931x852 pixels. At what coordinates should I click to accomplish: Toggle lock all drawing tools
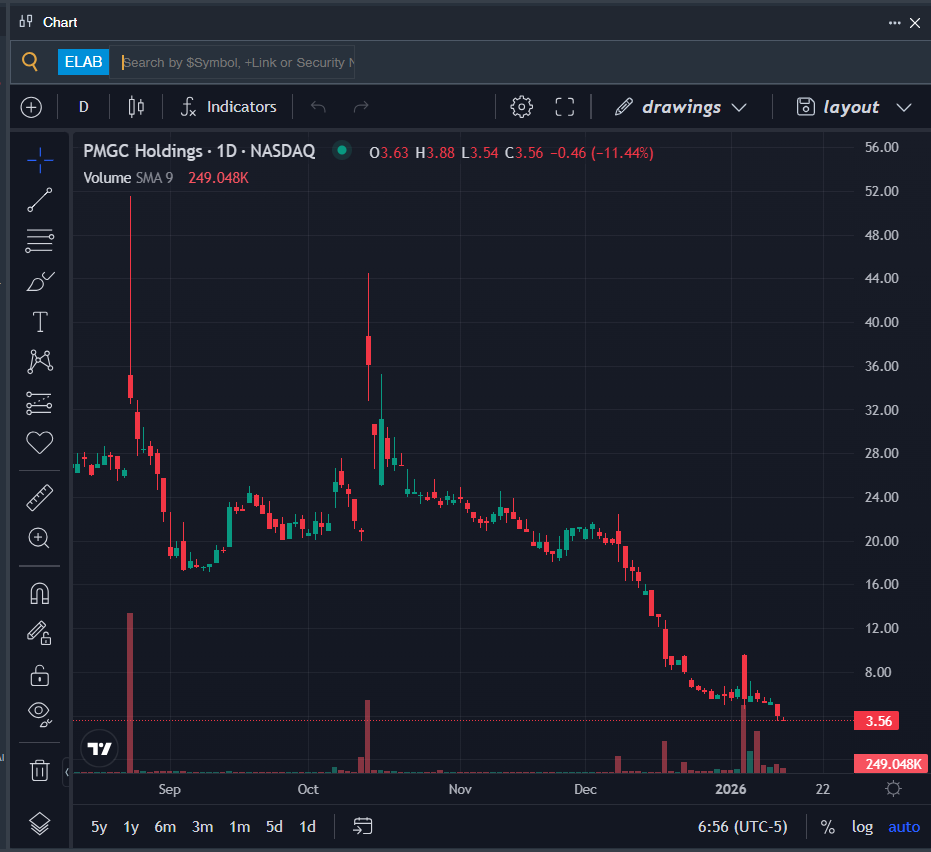pyautogui.click(x=40, y=675)
